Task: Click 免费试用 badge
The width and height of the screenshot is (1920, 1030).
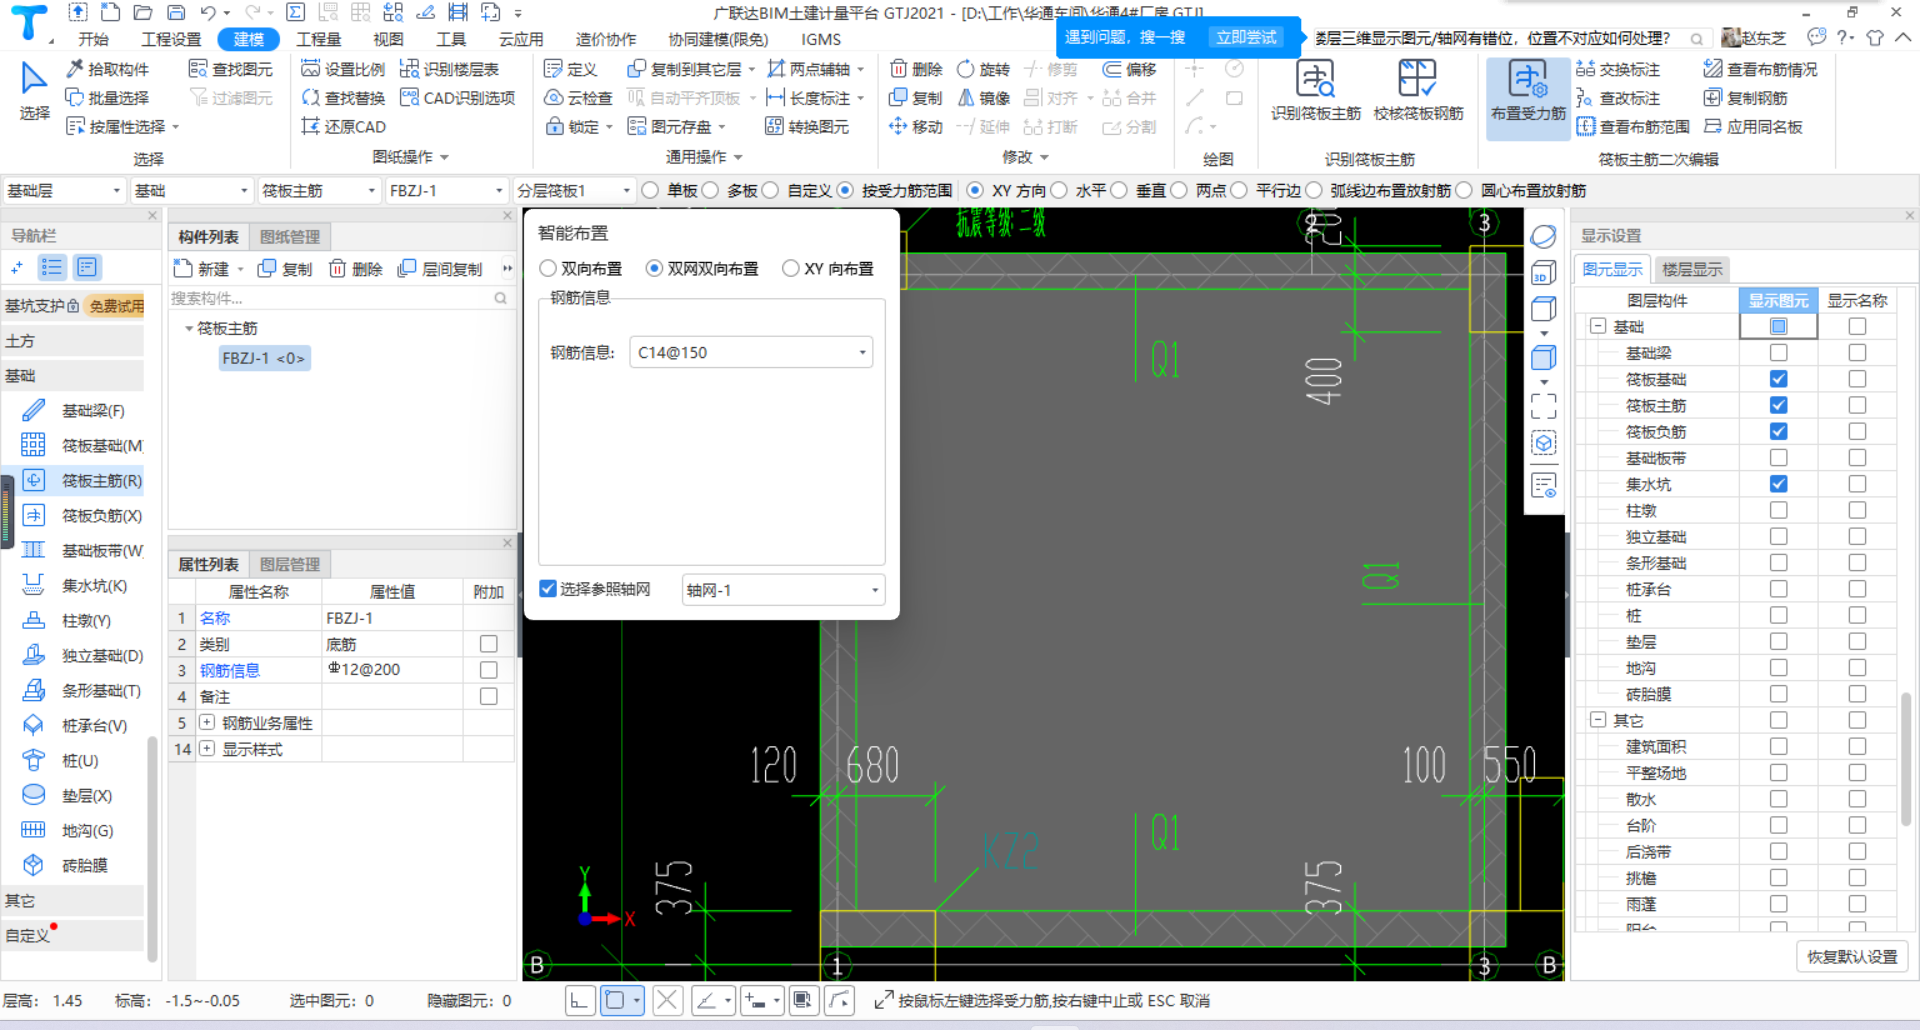Action: (x=116, y=306)
